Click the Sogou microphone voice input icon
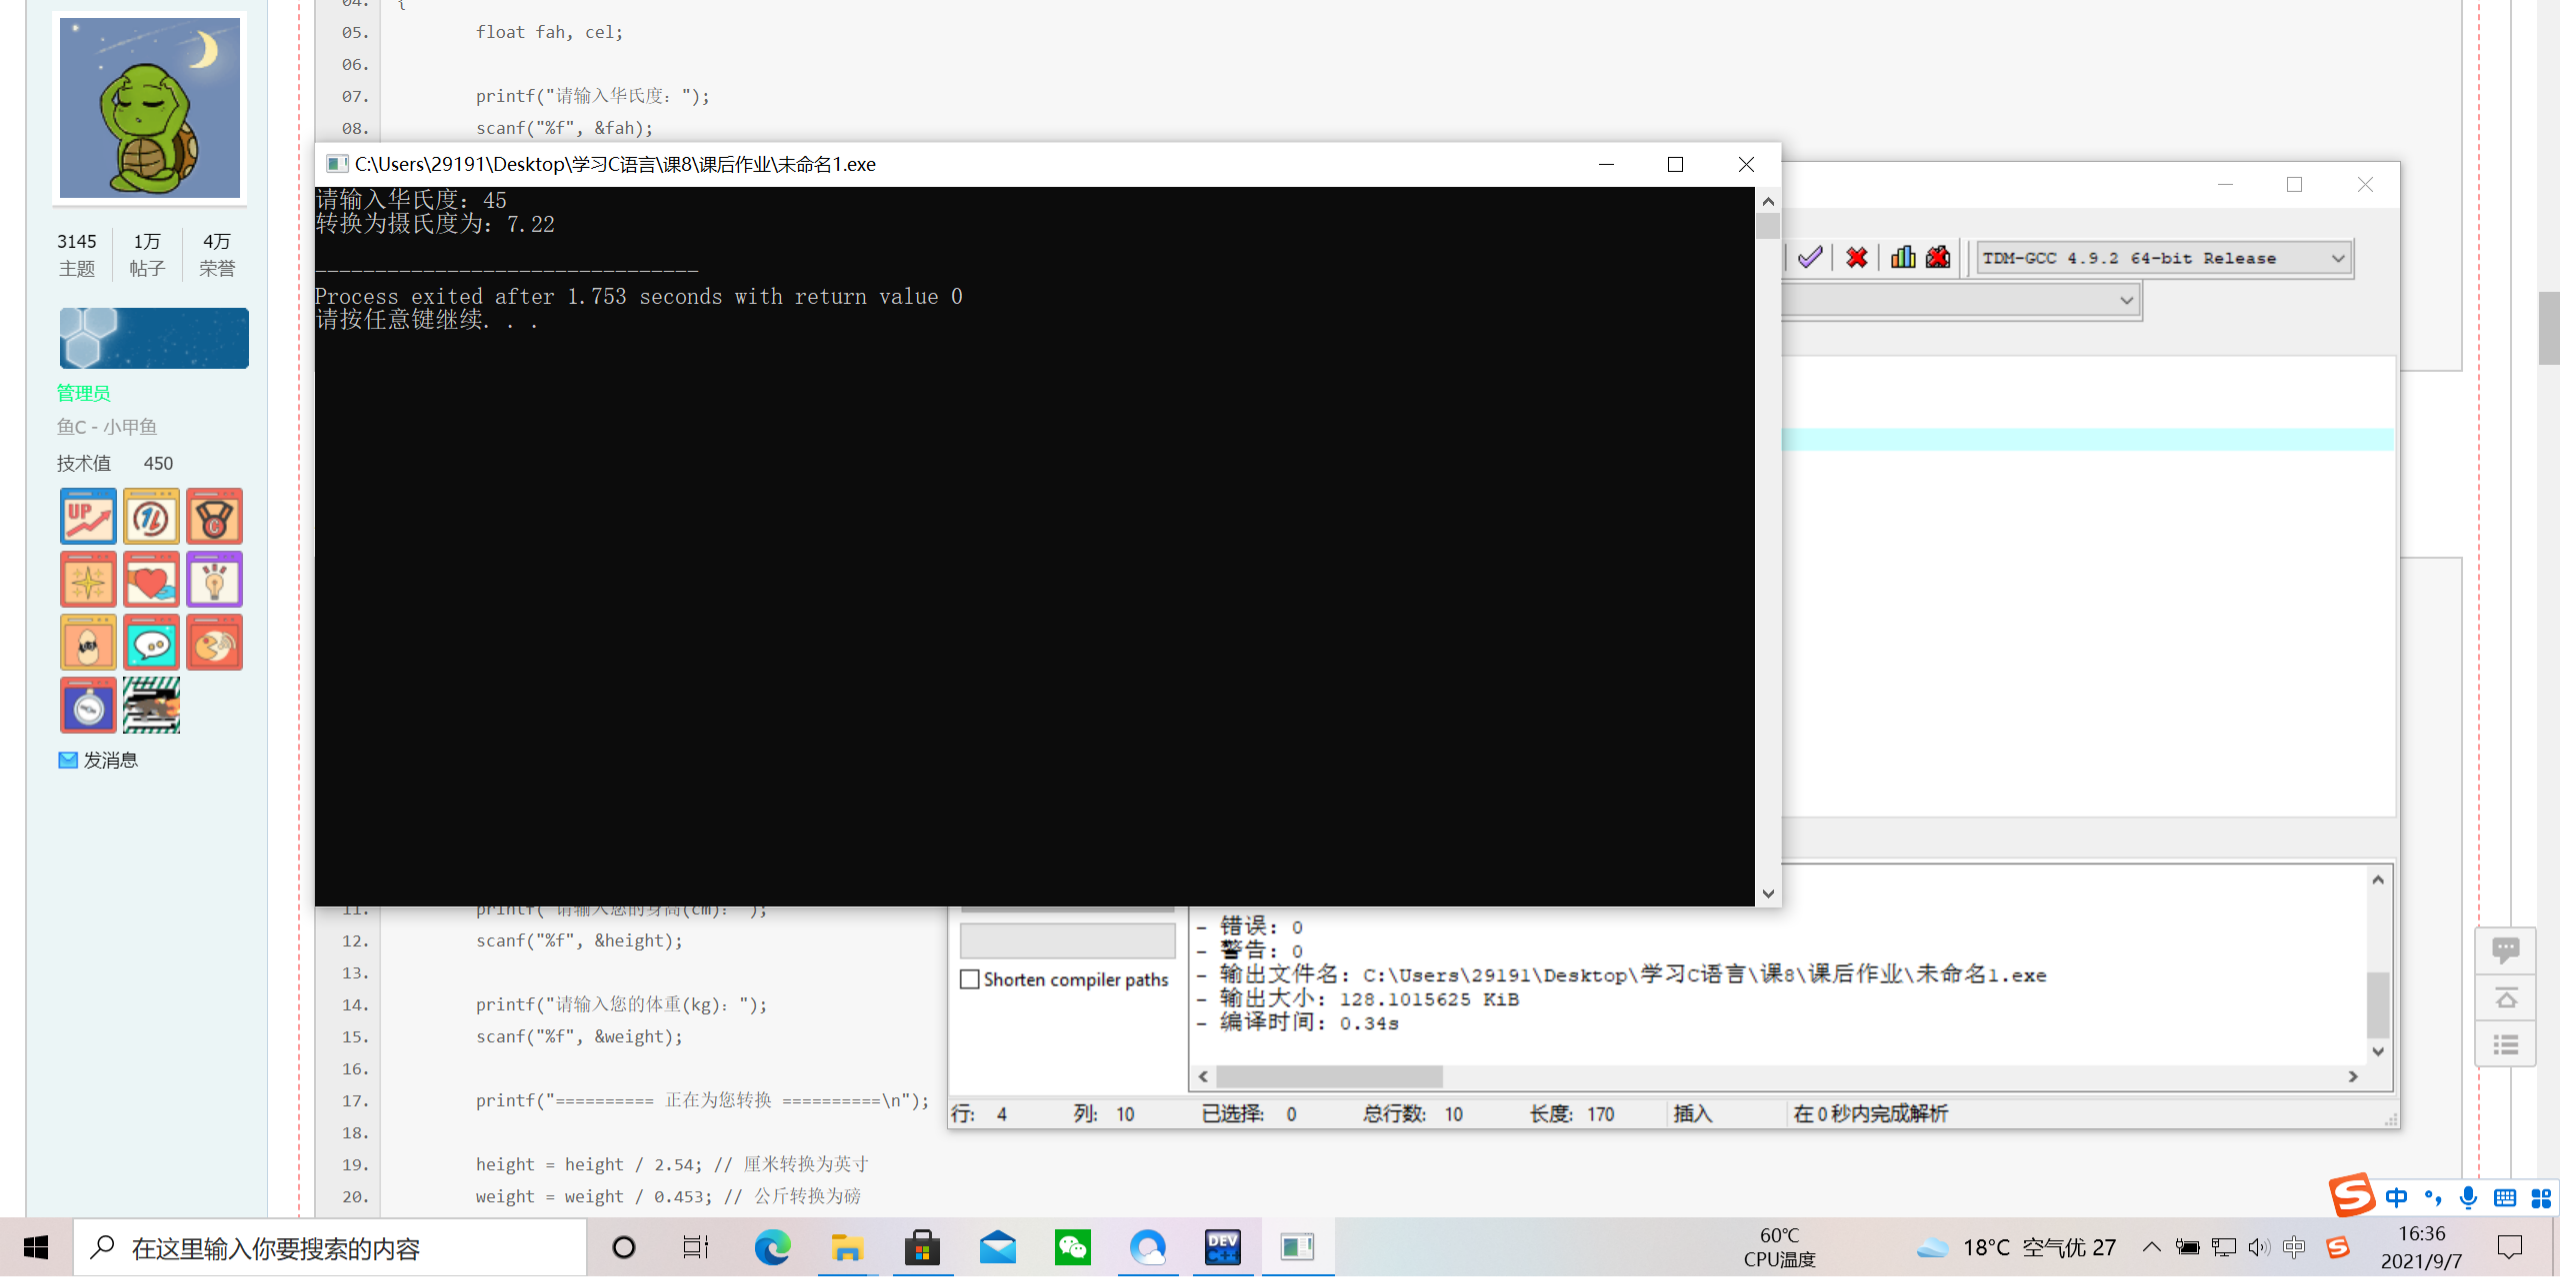The width and height of the screenshot is (2560, 1277). pos(2468,1197)
